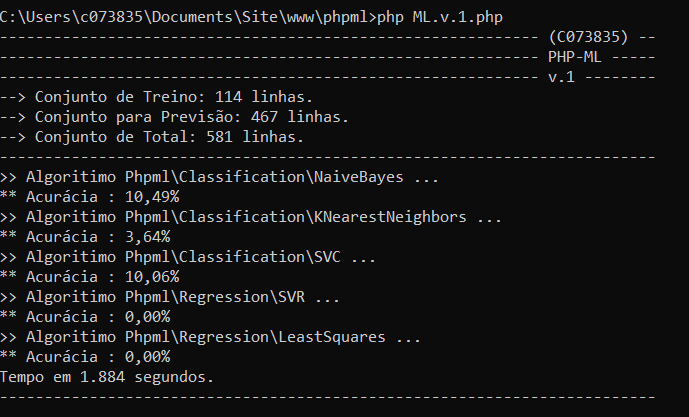Click the "Tempo em 1.884 segundos" line
Image resolution: width=689 pixels, height=417 pixels.
point(107,377)
